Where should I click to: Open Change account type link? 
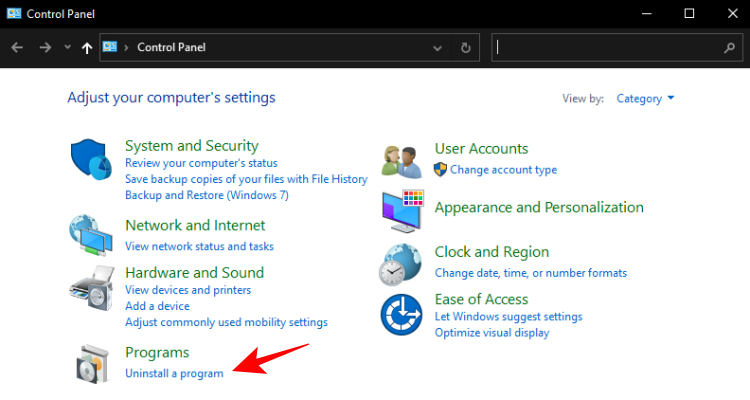click(x=503, y=170)
